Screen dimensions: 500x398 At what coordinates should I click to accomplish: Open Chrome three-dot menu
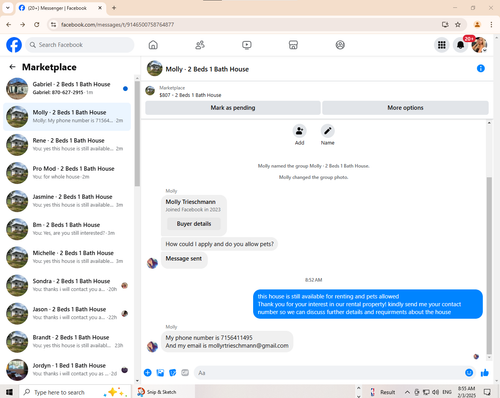click(491, 24)
